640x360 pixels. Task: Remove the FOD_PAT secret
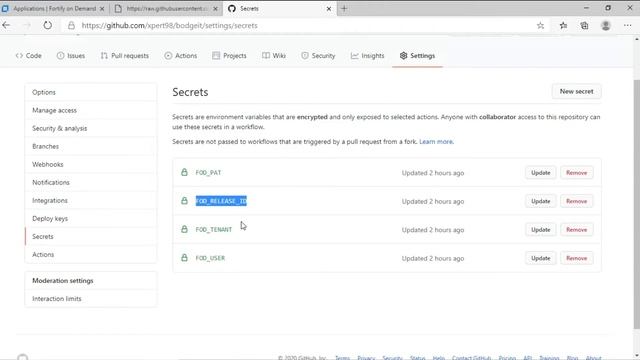576,173
